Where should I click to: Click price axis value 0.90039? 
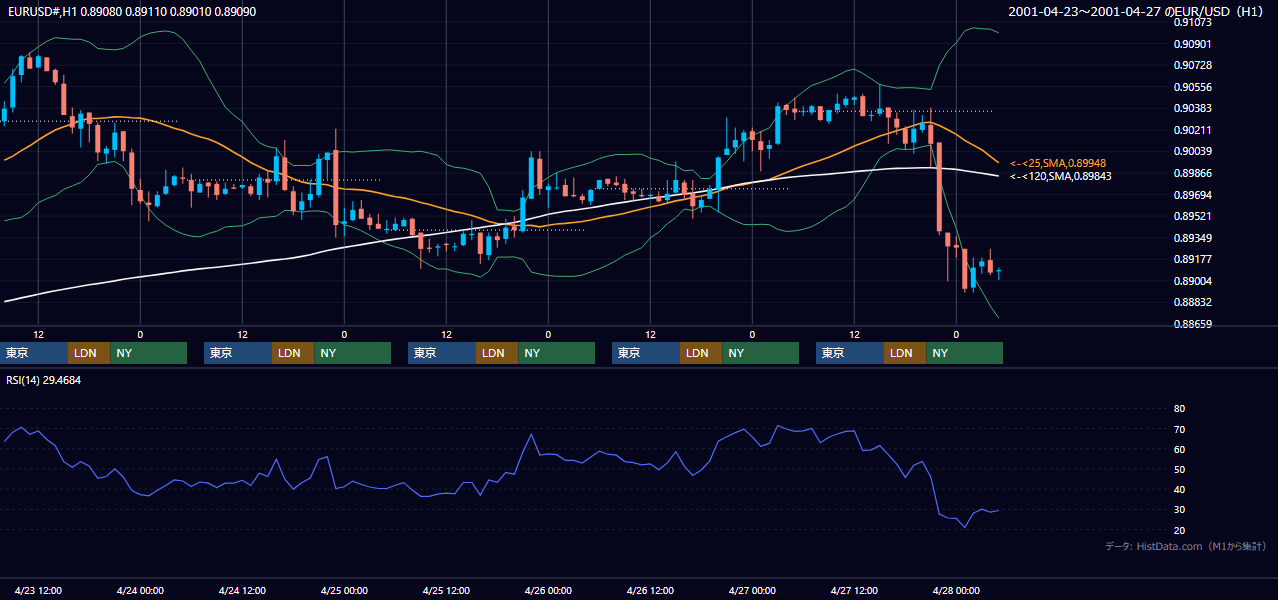1192,151
